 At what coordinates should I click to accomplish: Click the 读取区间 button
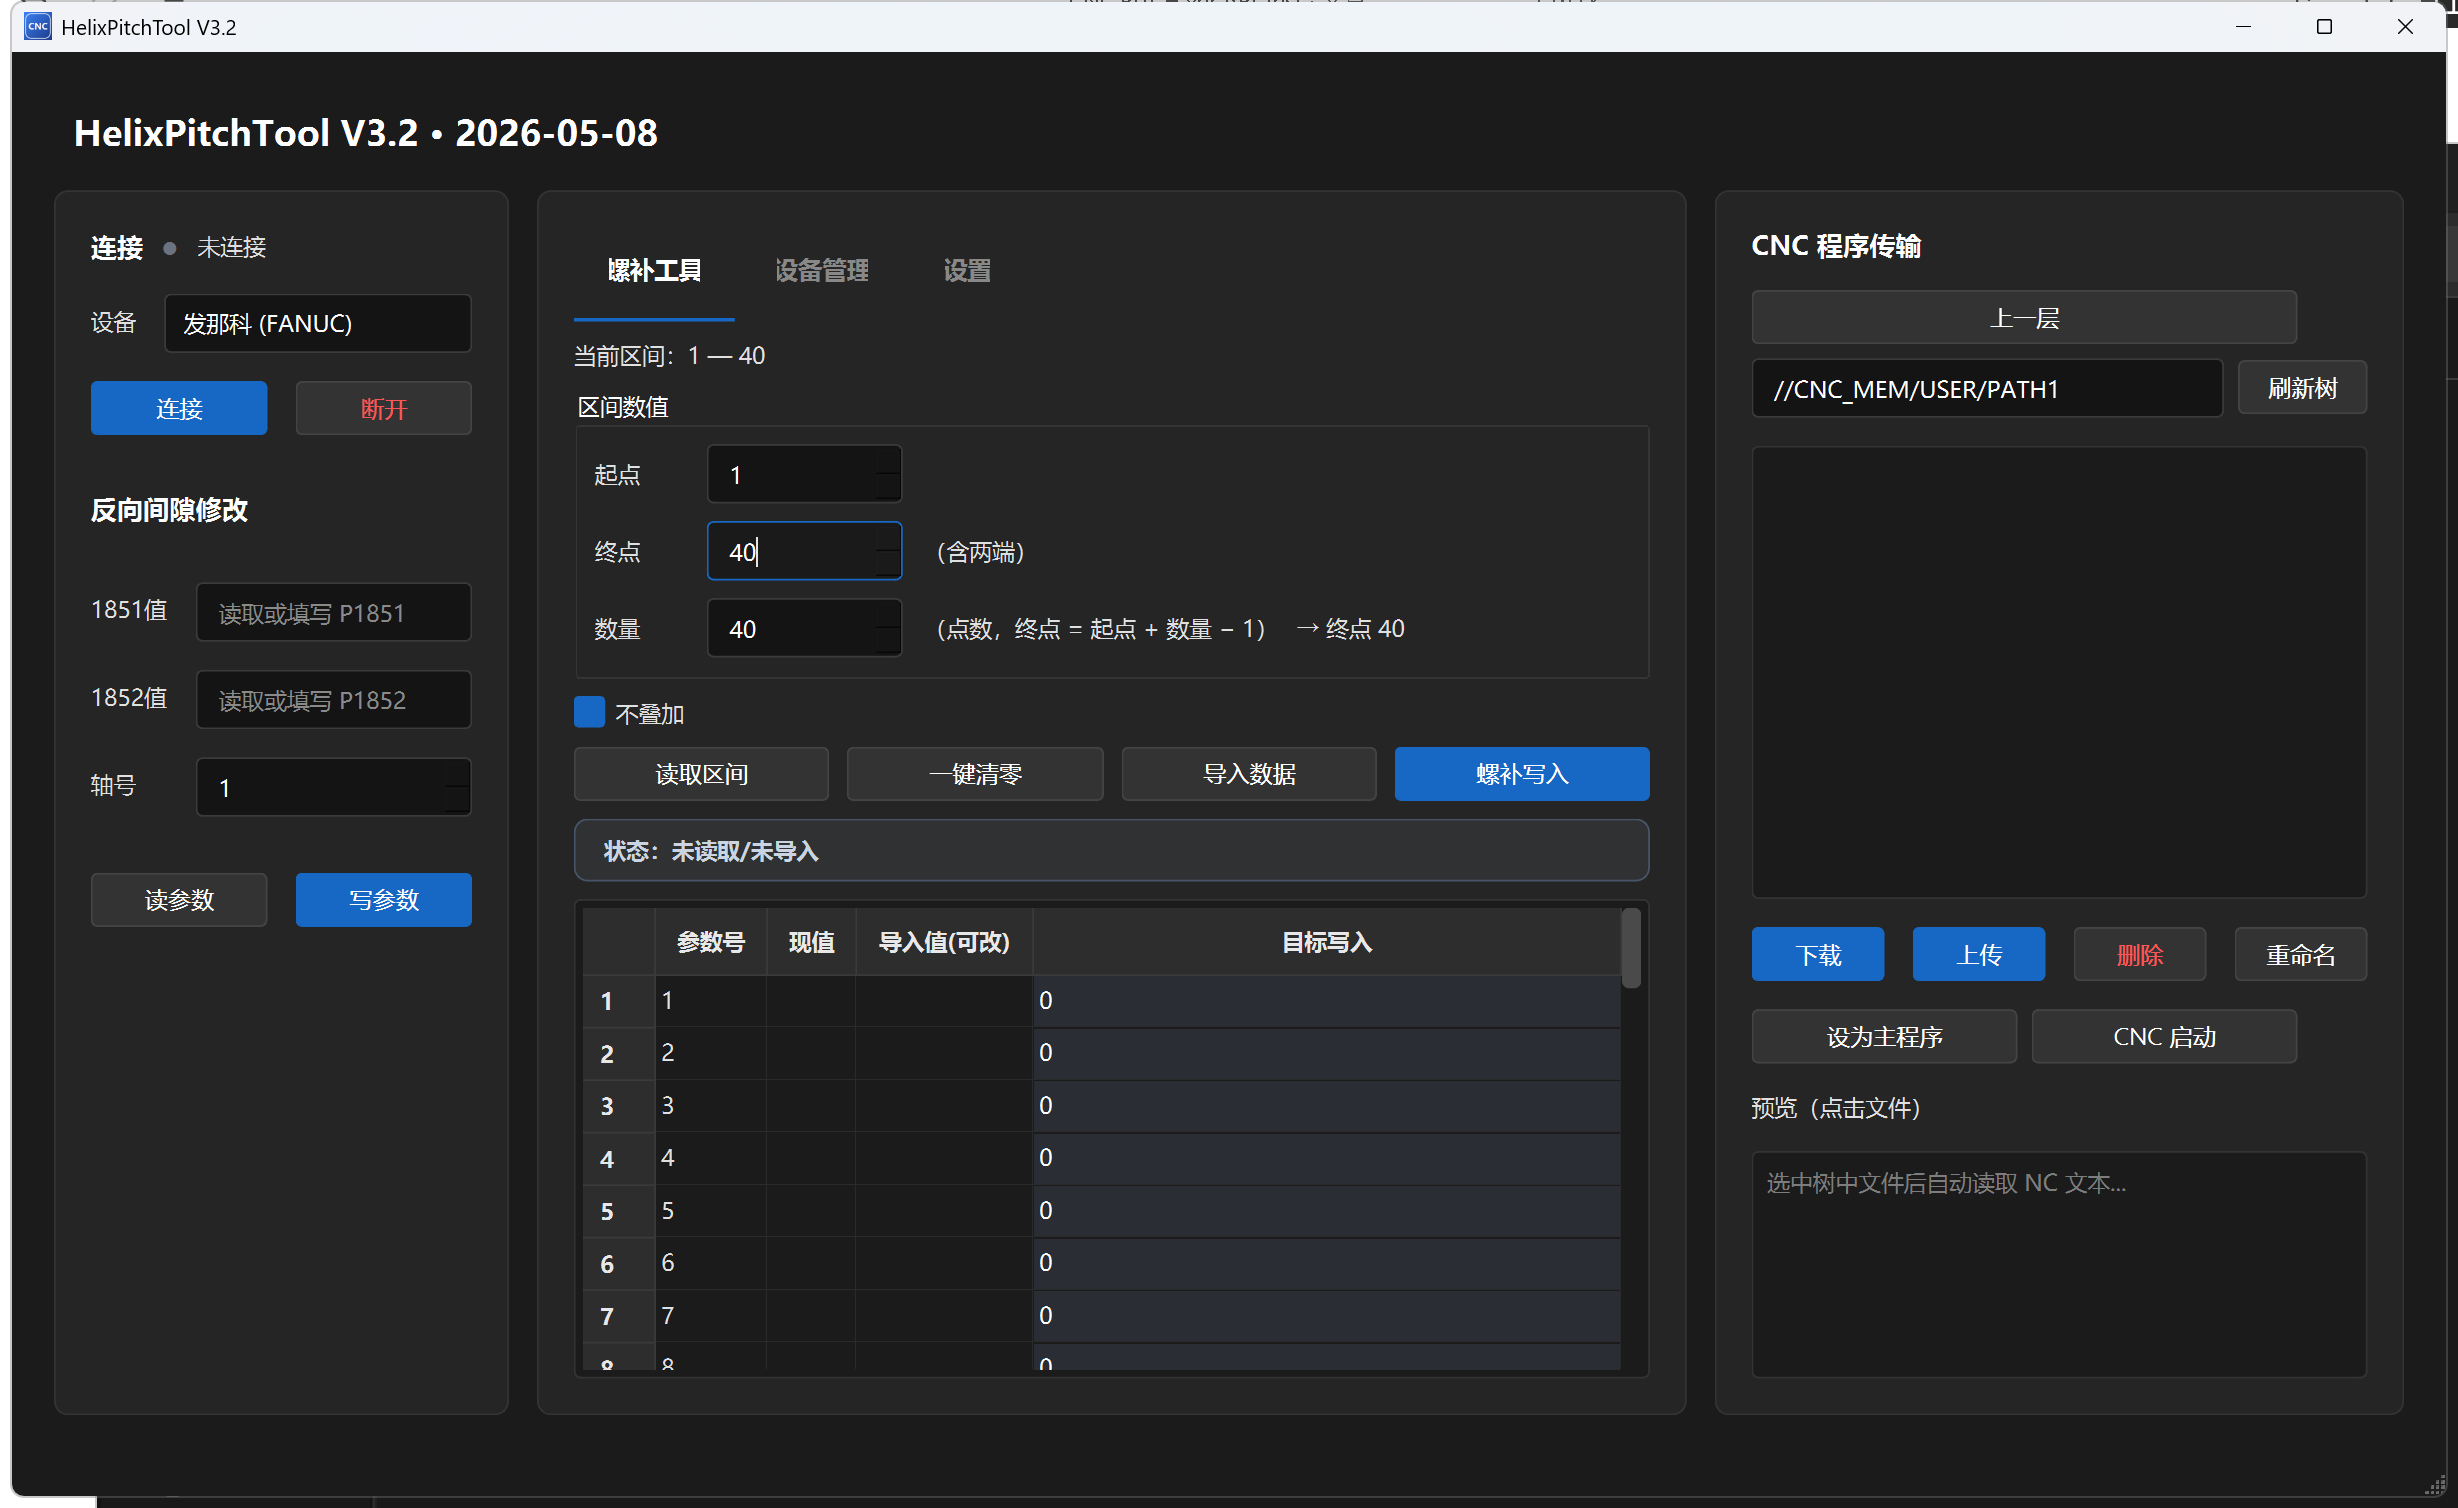[x=701, y=774]
